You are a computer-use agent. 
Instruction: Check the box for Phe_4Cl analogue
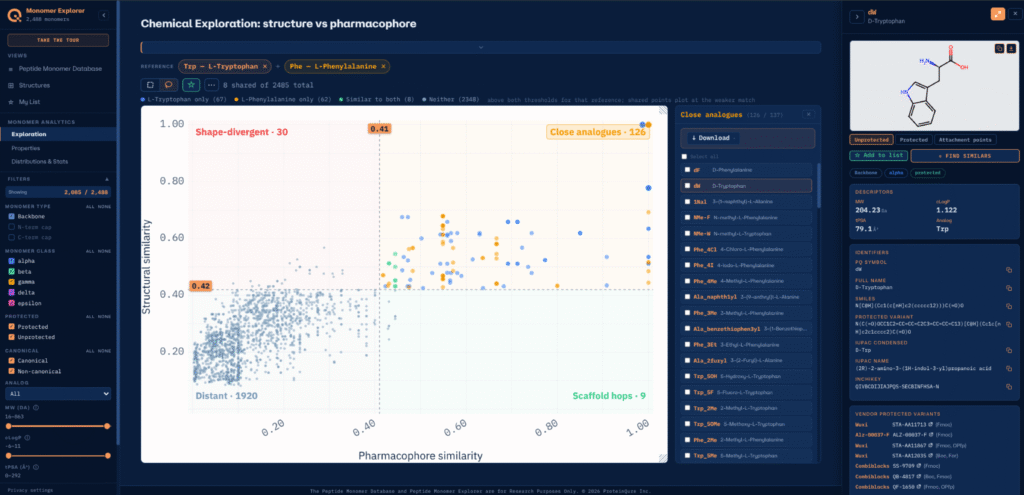(687, 249)
